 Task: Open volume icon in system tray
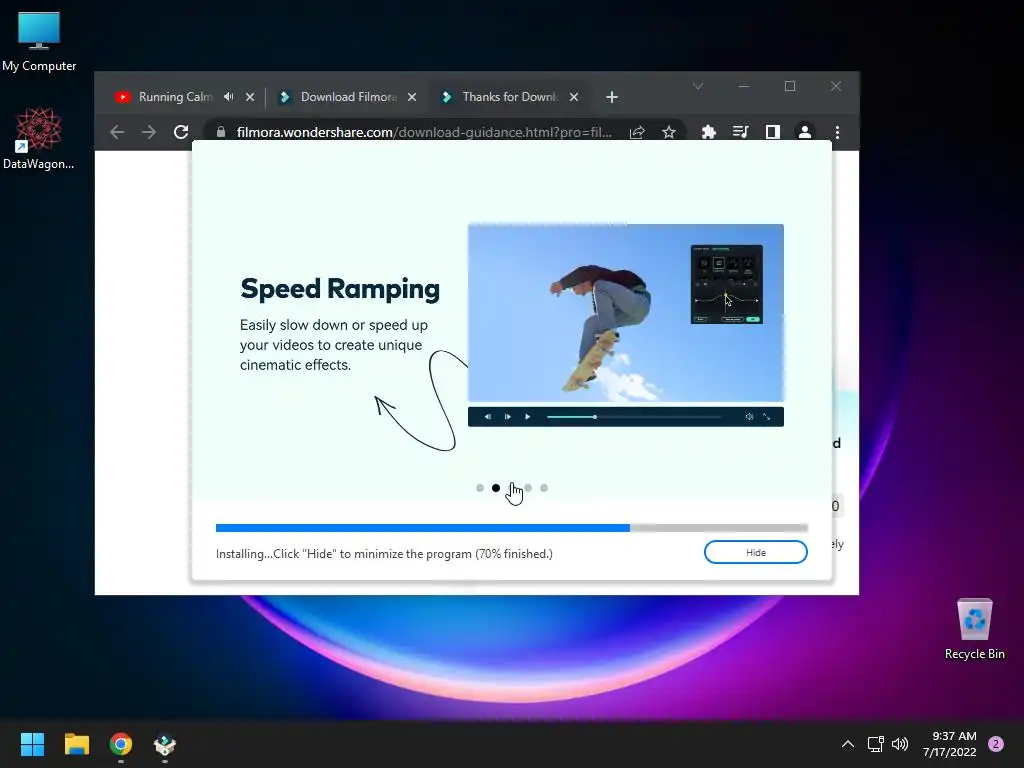[900, 744]
